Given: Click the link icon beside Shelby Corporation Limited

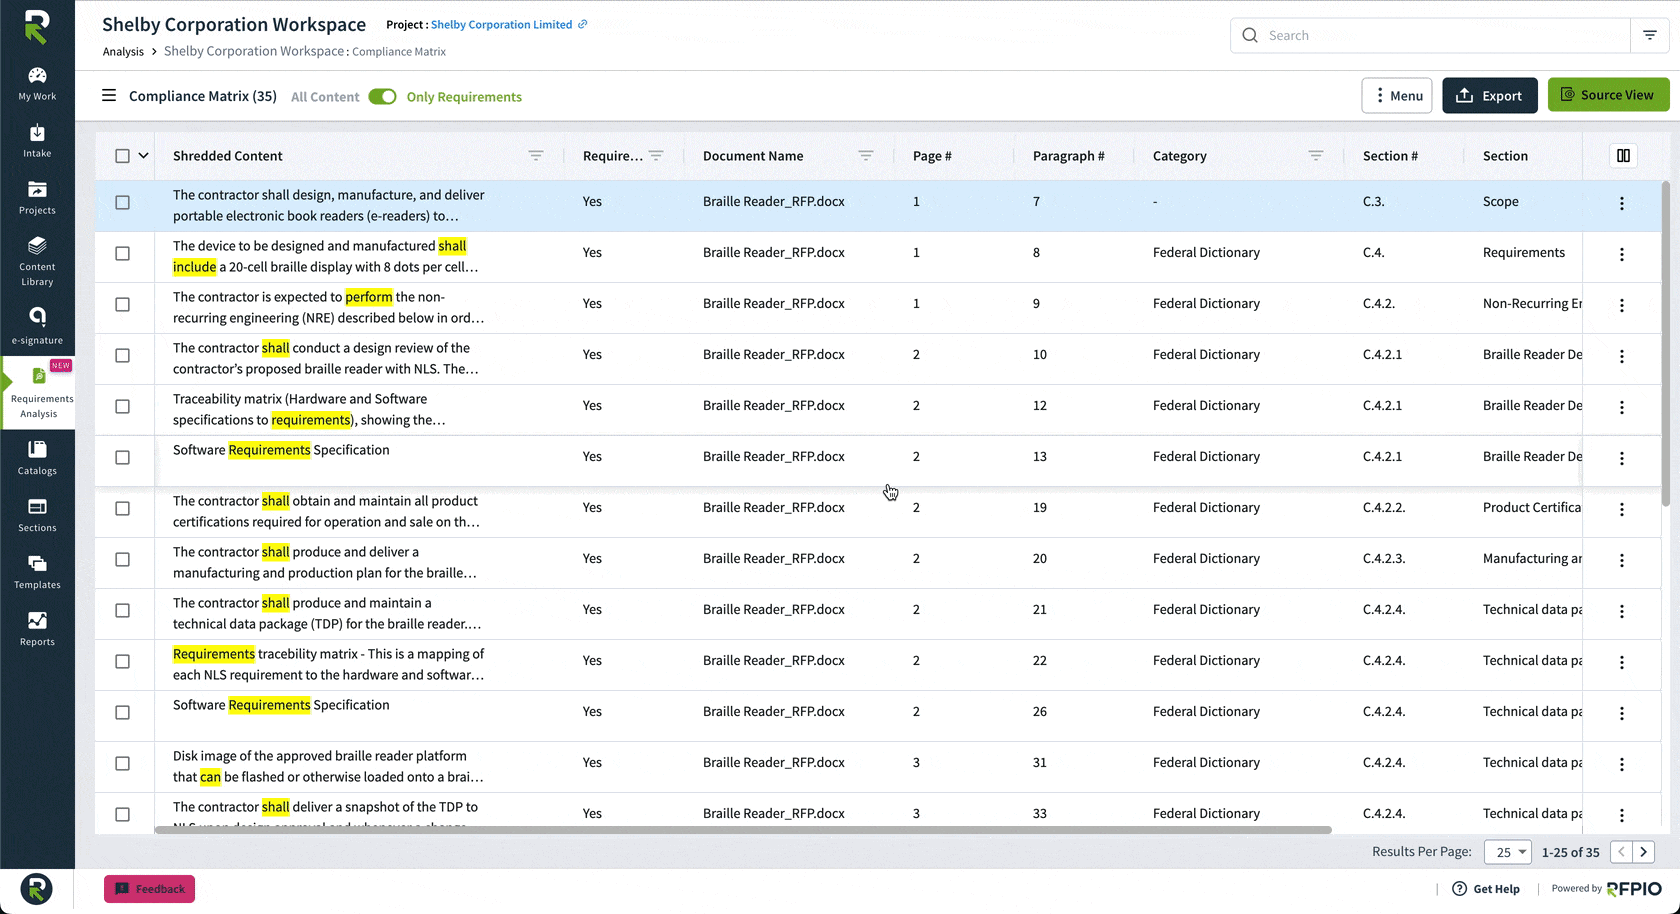Looking at the screenshot, I should (583, 24).
